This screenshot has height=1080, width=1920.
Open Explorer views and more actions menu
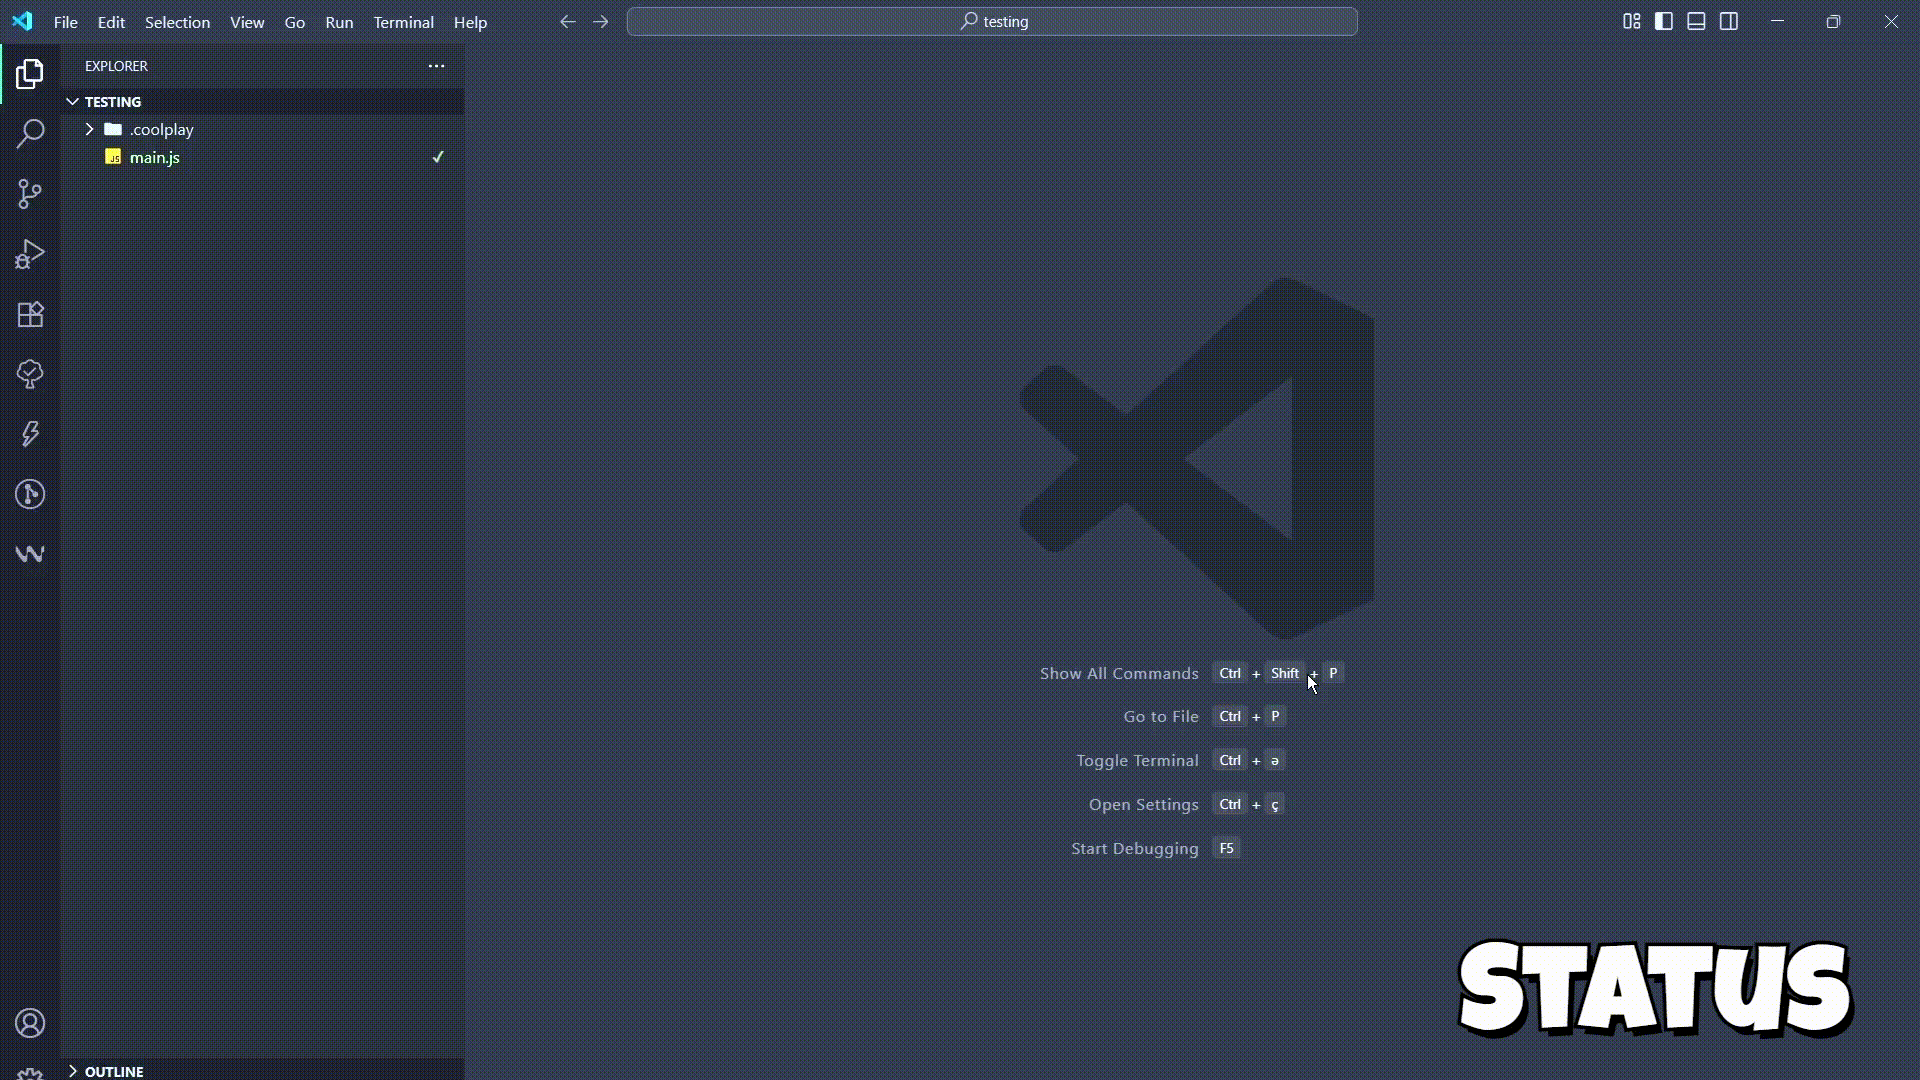pos(436,66)
